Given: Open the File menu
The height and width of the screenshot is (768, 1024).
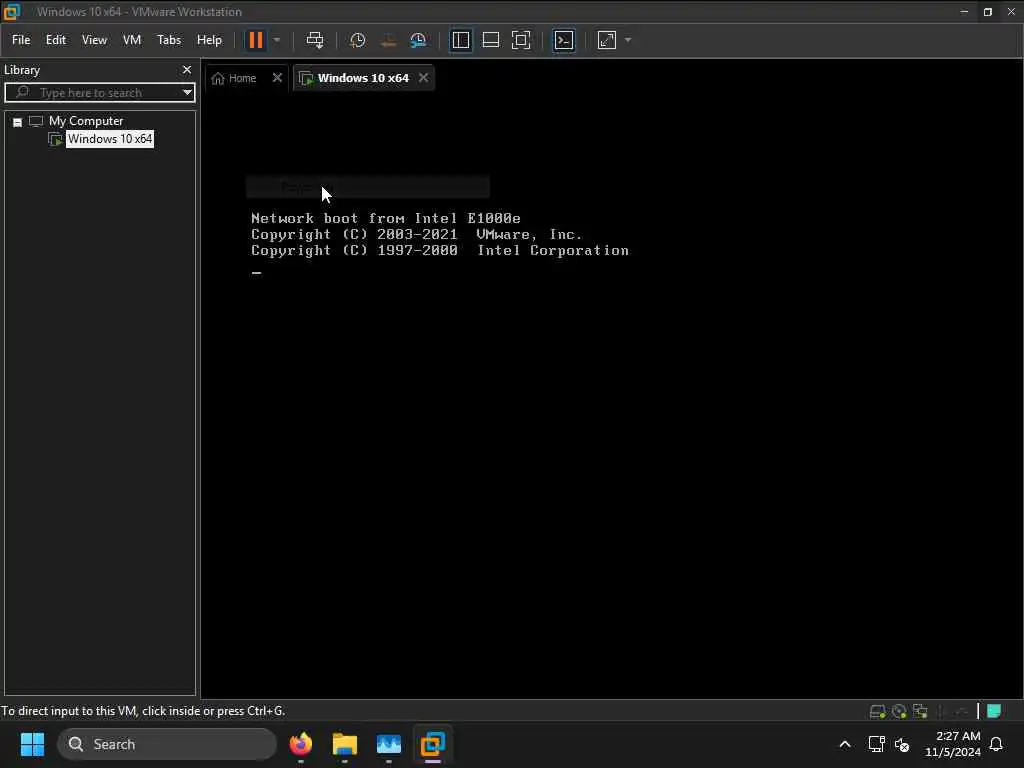Looking at the screenshot, I should coord(21,40).
